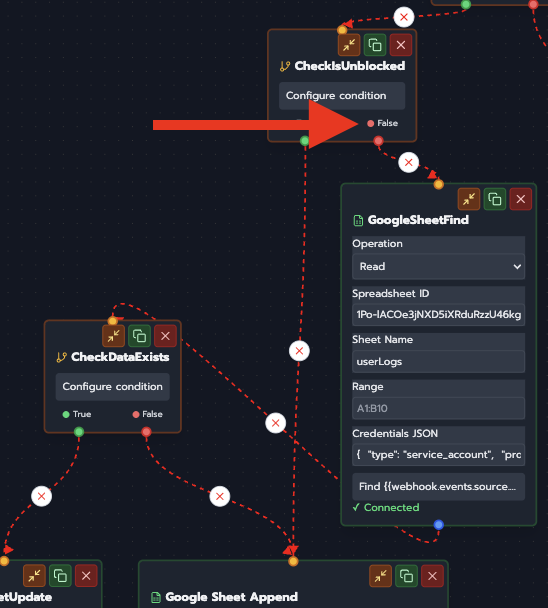The image size is (548, 608).
Task: Delete the CheckDataExists node
Action: [x=165, y=336]
